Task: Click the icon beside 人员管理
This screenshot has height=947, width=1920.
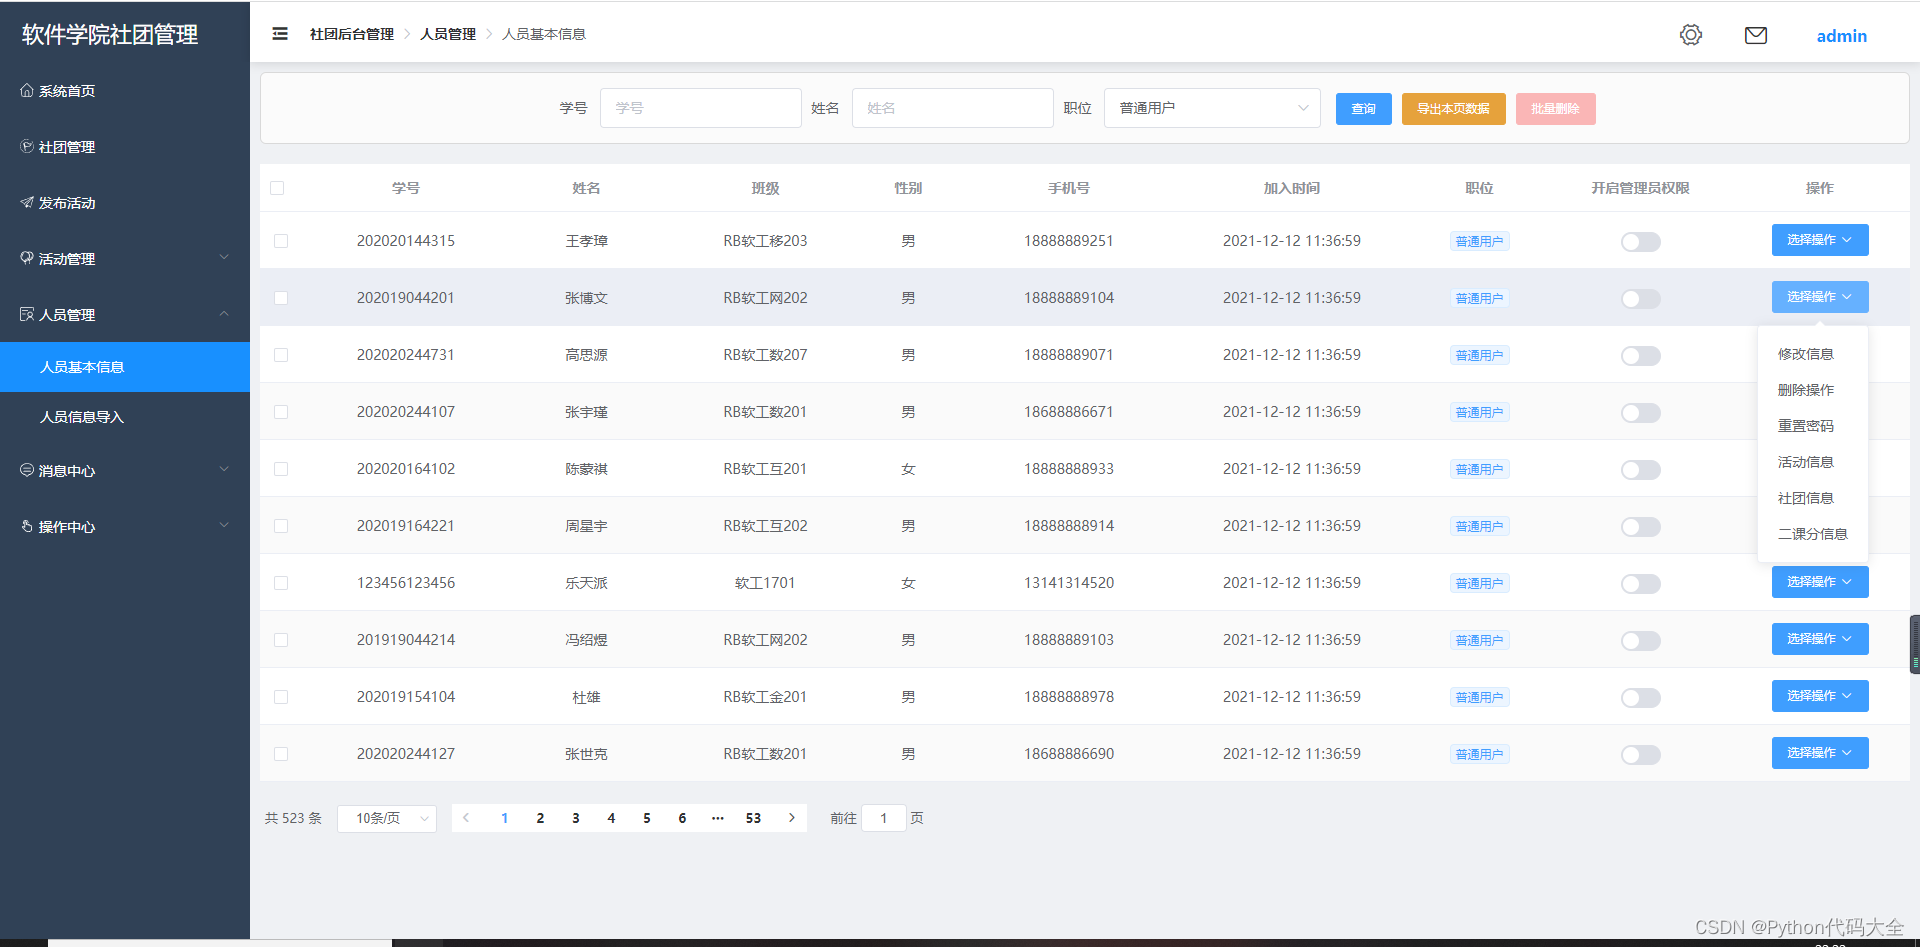Action: pos(27,315)
